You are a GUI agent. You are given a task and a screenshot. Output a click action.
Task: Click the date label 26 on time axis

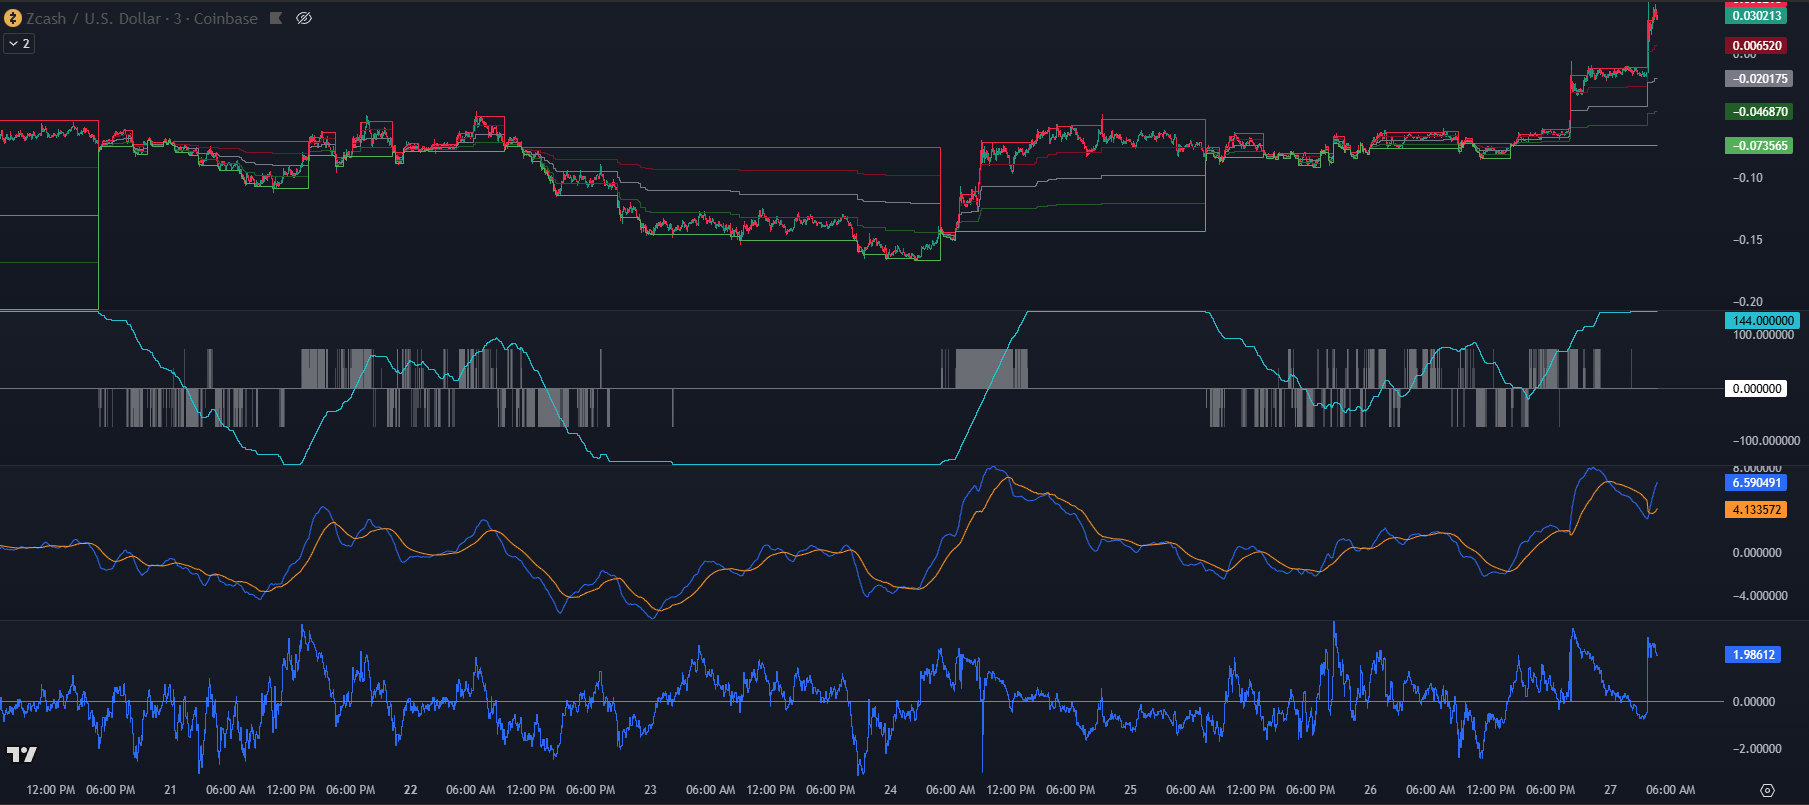click(1370, 790)
